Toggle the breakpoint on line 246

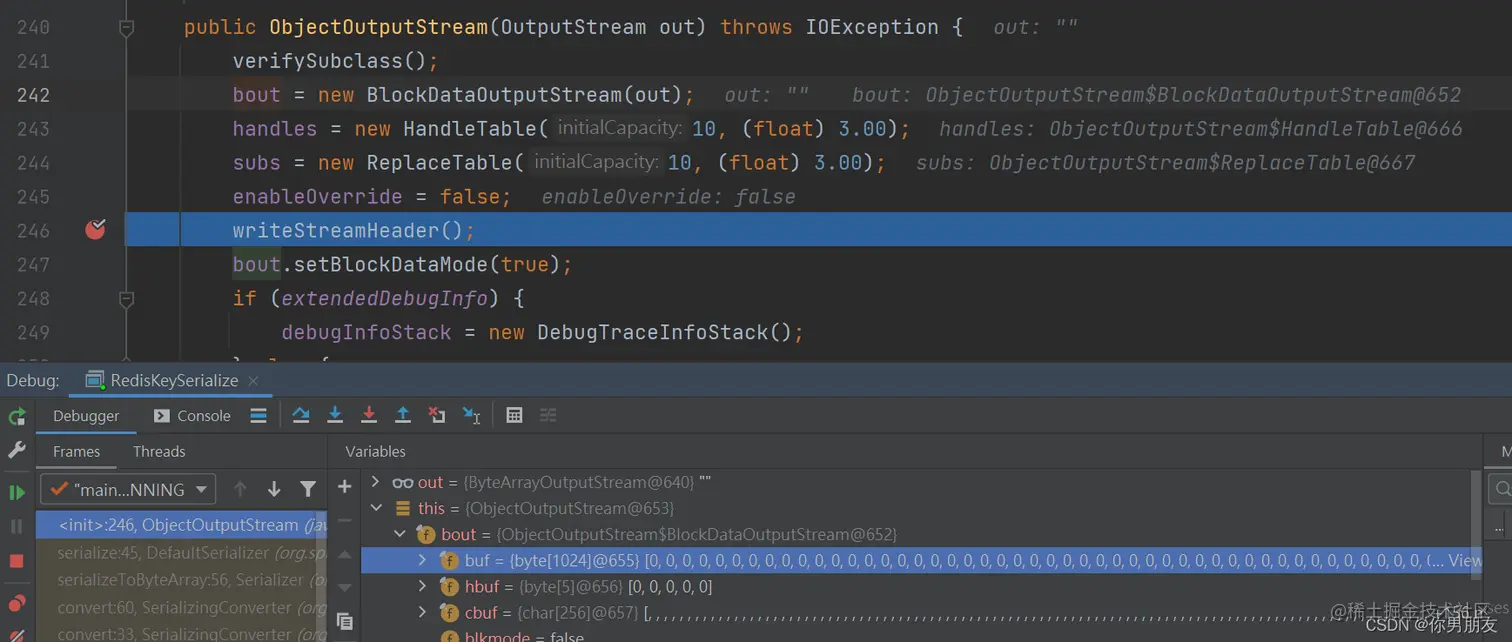(x=95, y=230)
